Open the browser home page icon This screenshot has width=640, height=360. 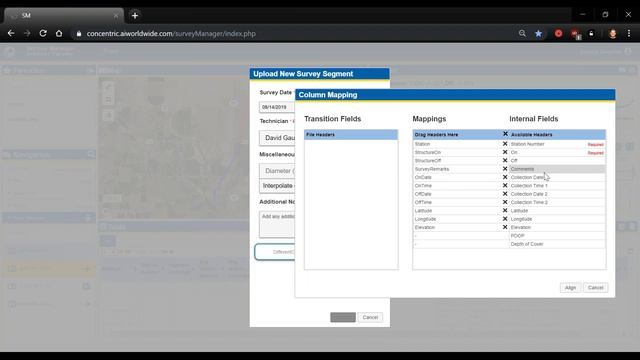click(59, 33)
